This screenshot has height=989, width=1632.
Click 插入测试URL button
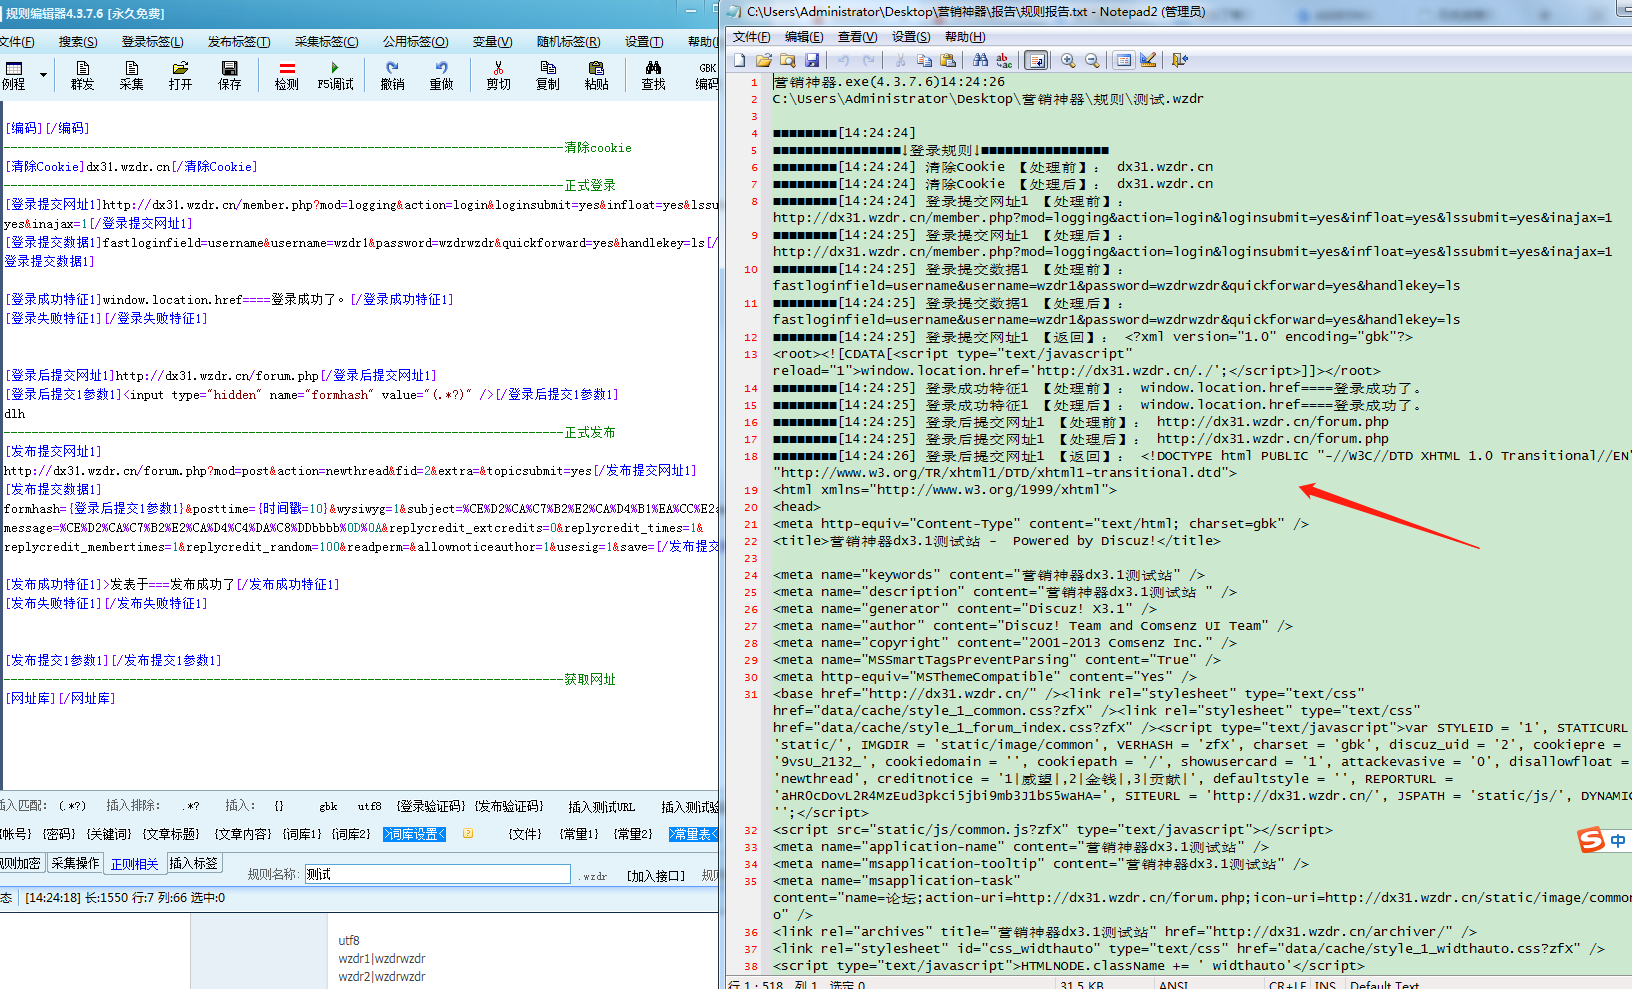coord(601,807)
